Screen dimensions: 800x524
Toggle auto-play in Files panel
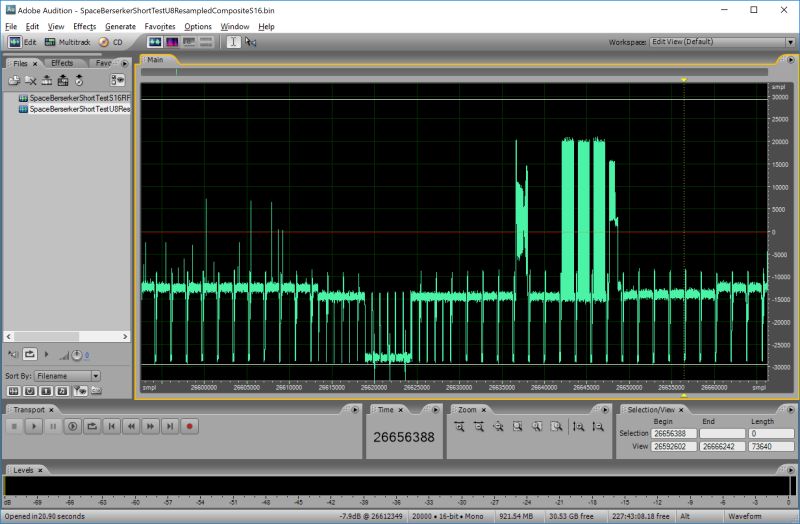13,354
